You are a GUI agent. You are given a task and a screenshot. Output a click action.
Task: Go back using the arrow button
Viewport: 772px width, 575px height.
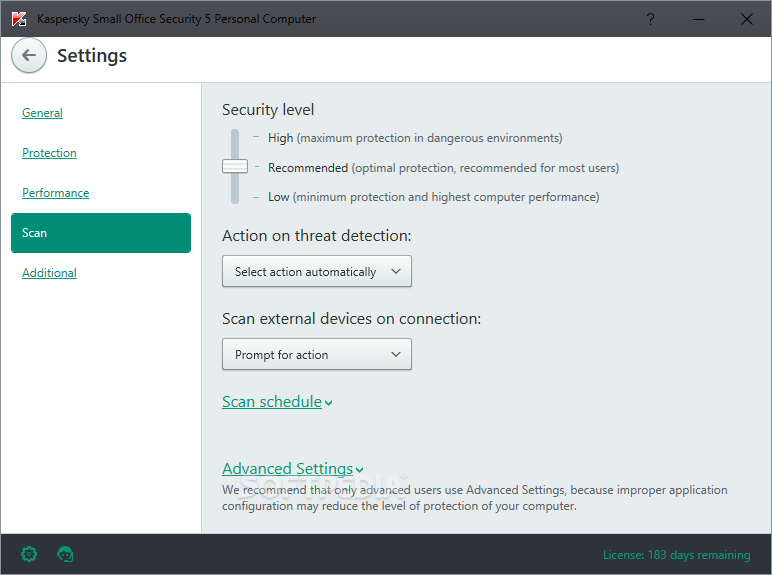click(x=29, y=56)
